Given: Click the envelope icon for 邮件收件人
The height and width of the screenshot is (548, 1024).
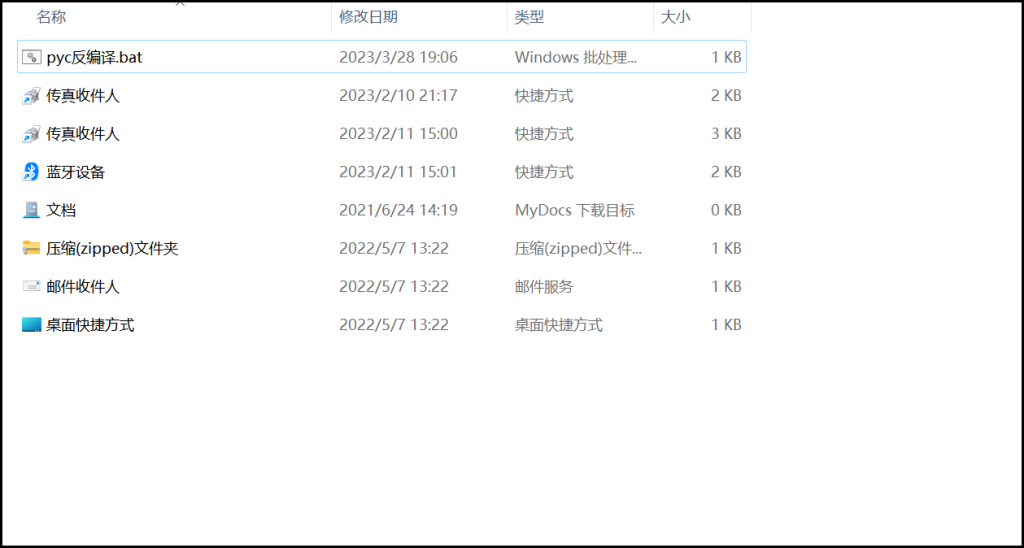Looking at the screenshot, I should tap(32, 286).
